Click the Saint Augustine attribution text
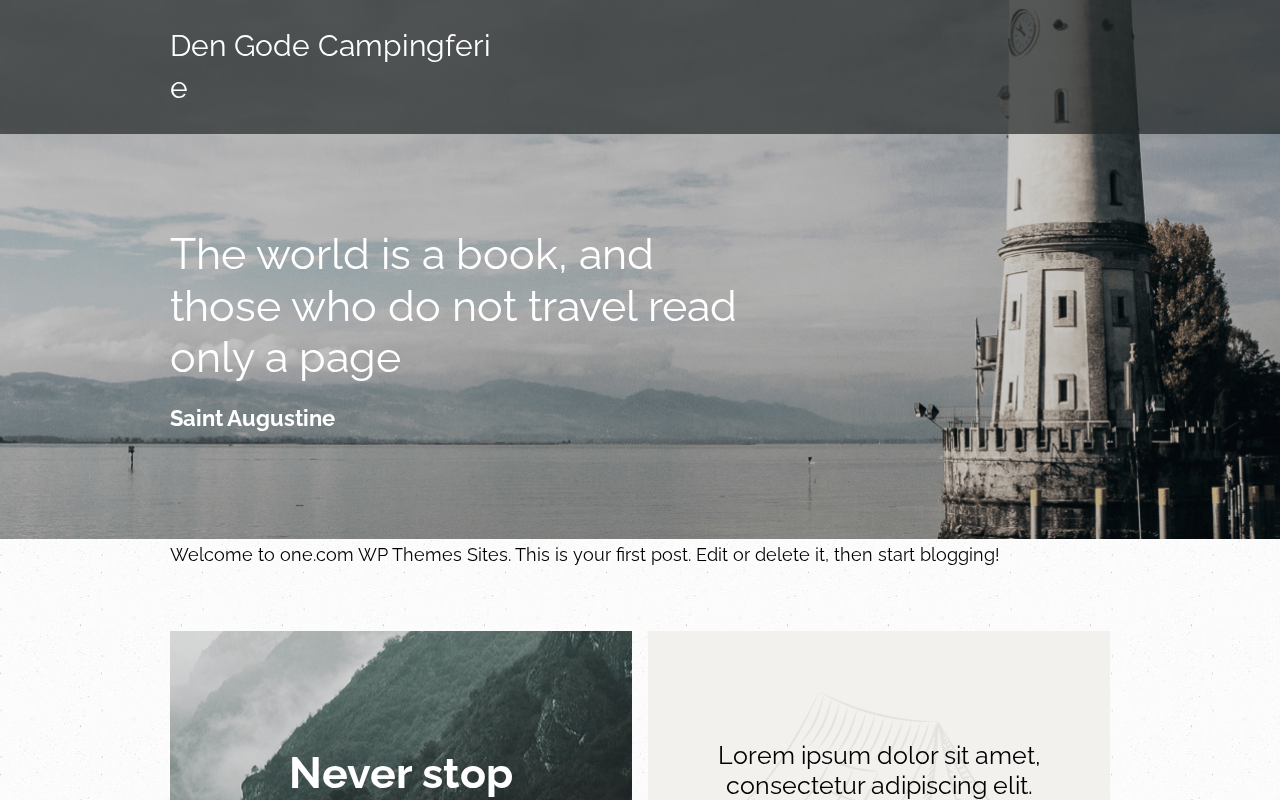 [252, 418]
